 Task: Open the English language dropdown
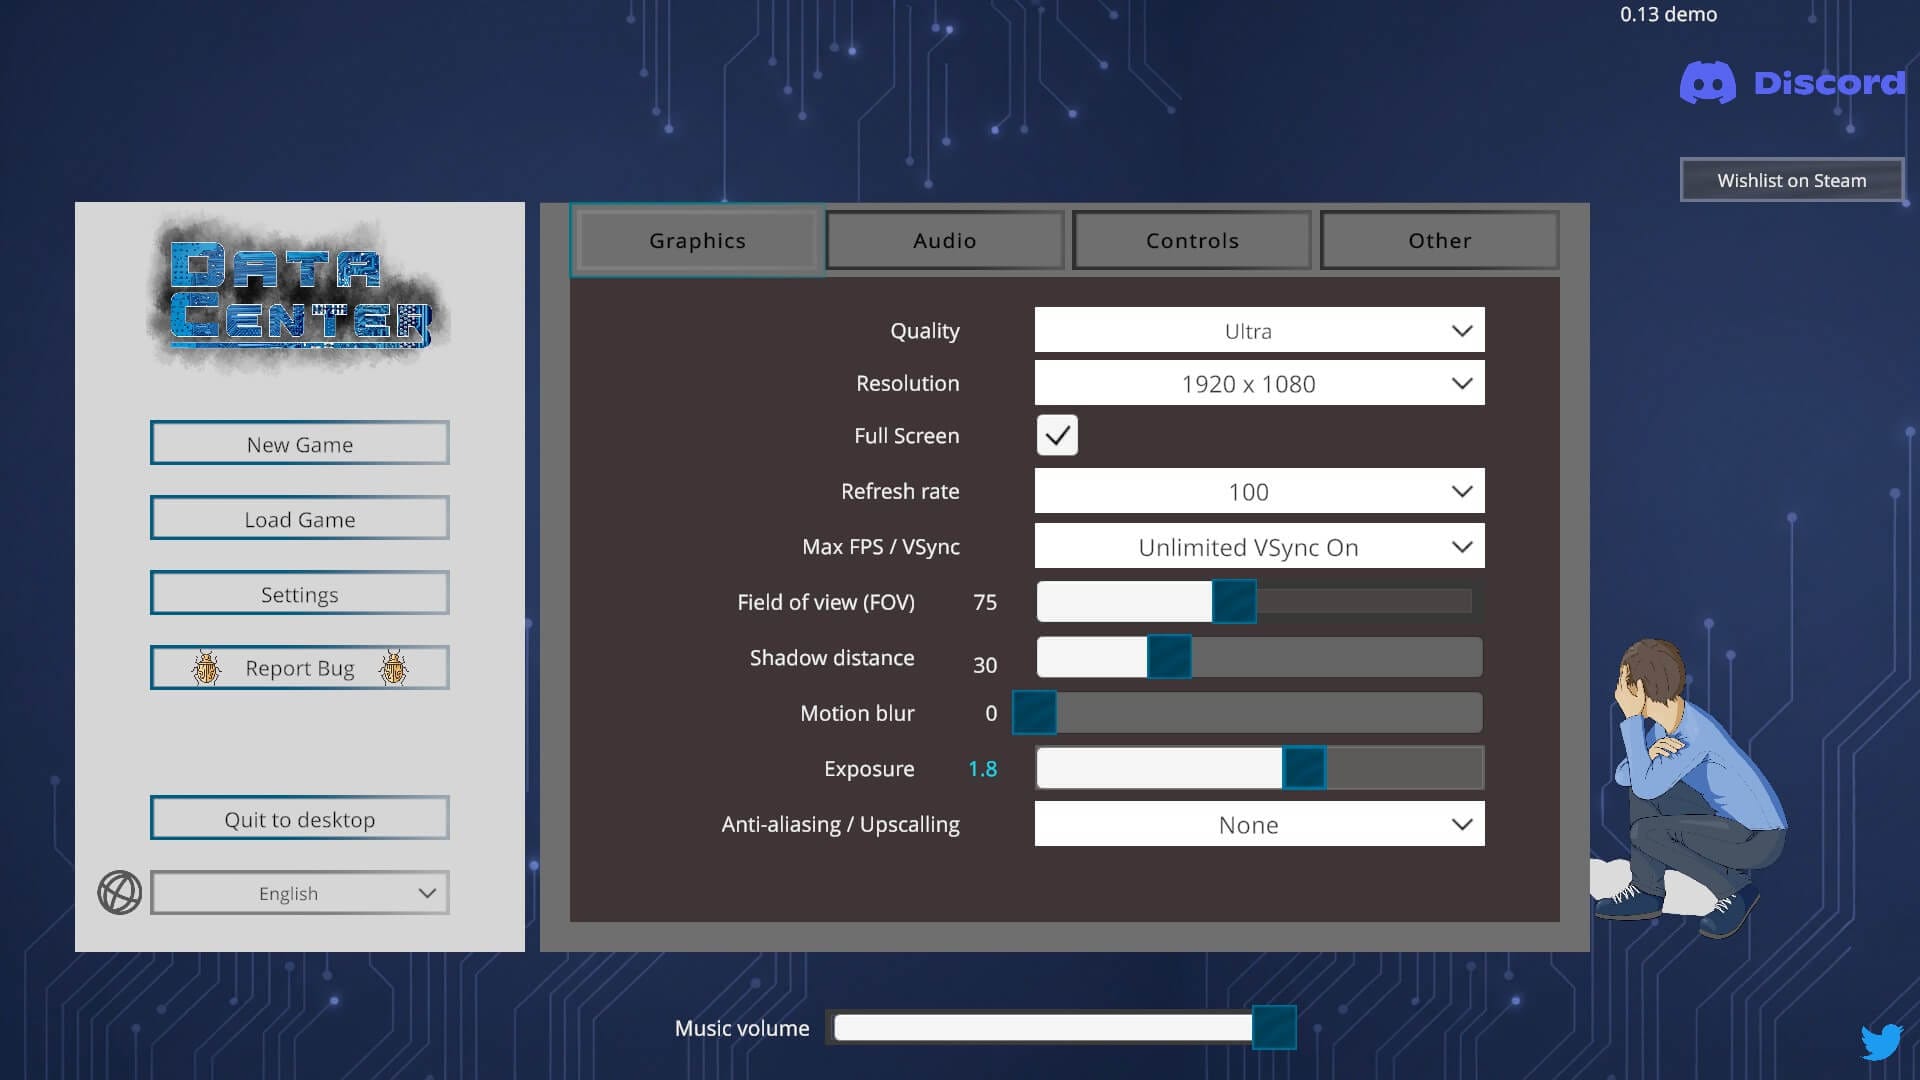300,893
